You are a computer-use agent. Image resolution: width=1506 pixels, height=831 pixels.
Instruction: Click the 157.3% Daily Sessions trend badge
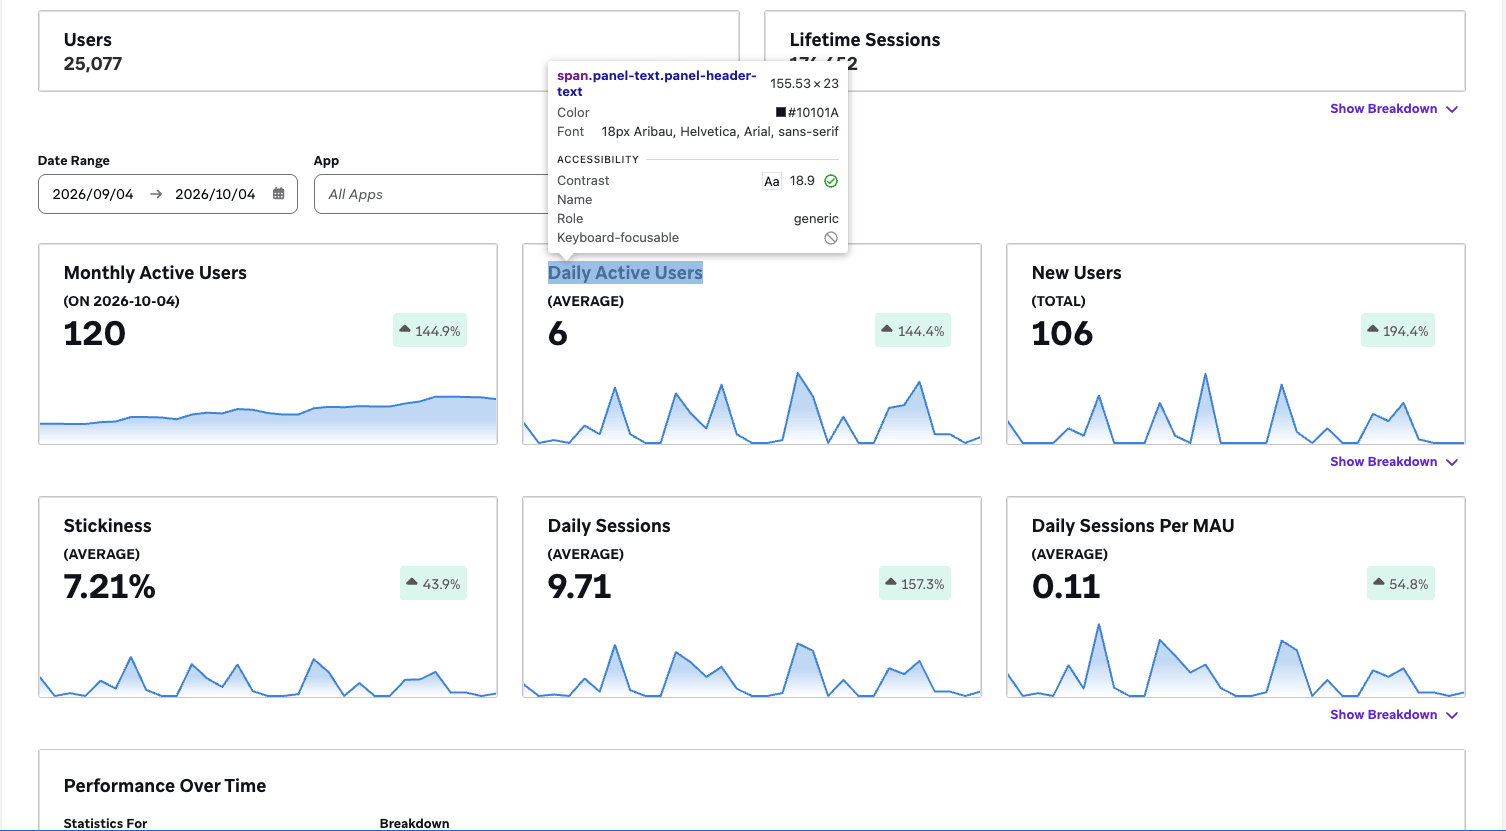pyautogui.click(x=915, y=584)
